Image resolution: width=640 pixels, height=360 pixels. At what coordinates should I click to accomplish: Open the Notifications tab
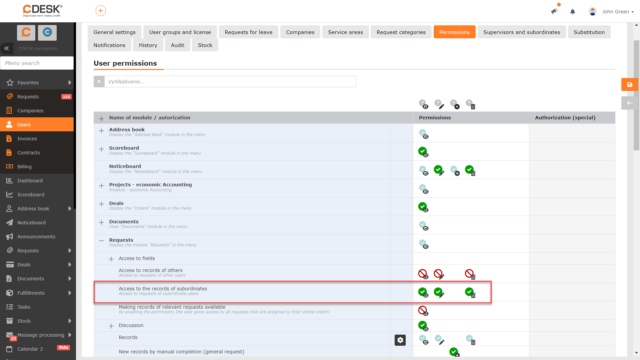109,45
